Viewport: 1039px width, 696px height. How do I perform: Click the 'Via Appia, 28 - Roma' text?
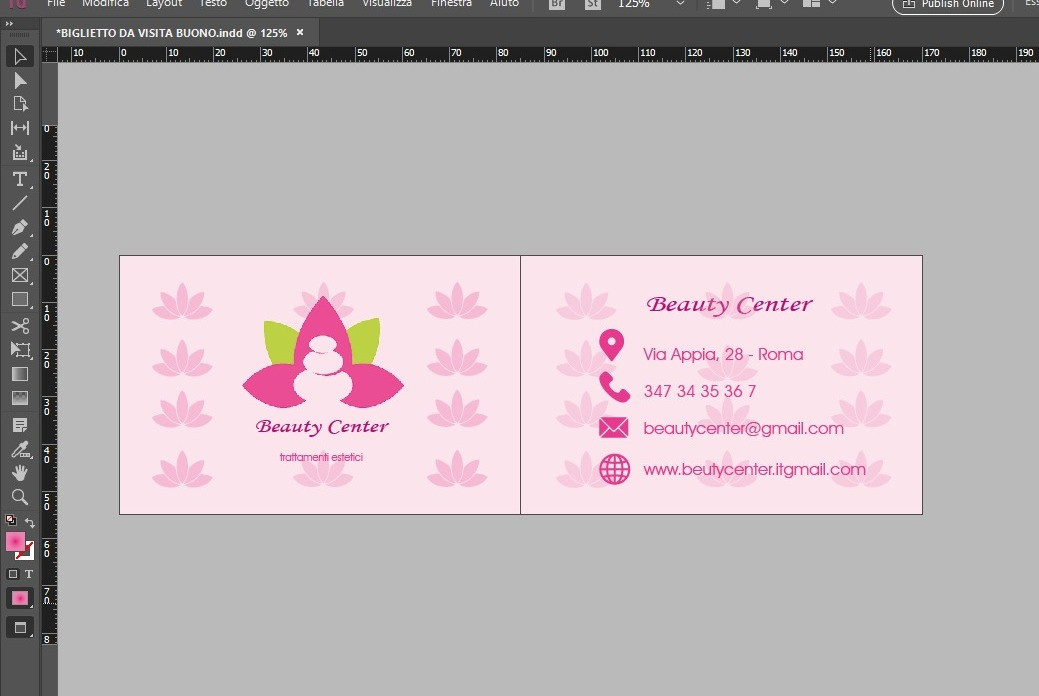723,355
